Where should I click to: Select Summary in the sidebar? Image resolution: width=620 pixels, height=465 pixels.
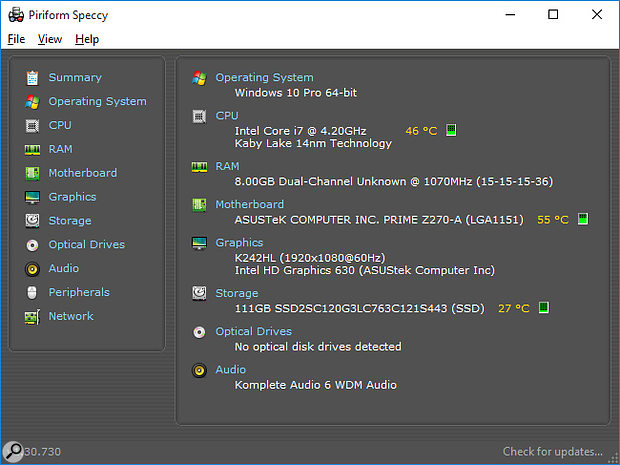75,78
